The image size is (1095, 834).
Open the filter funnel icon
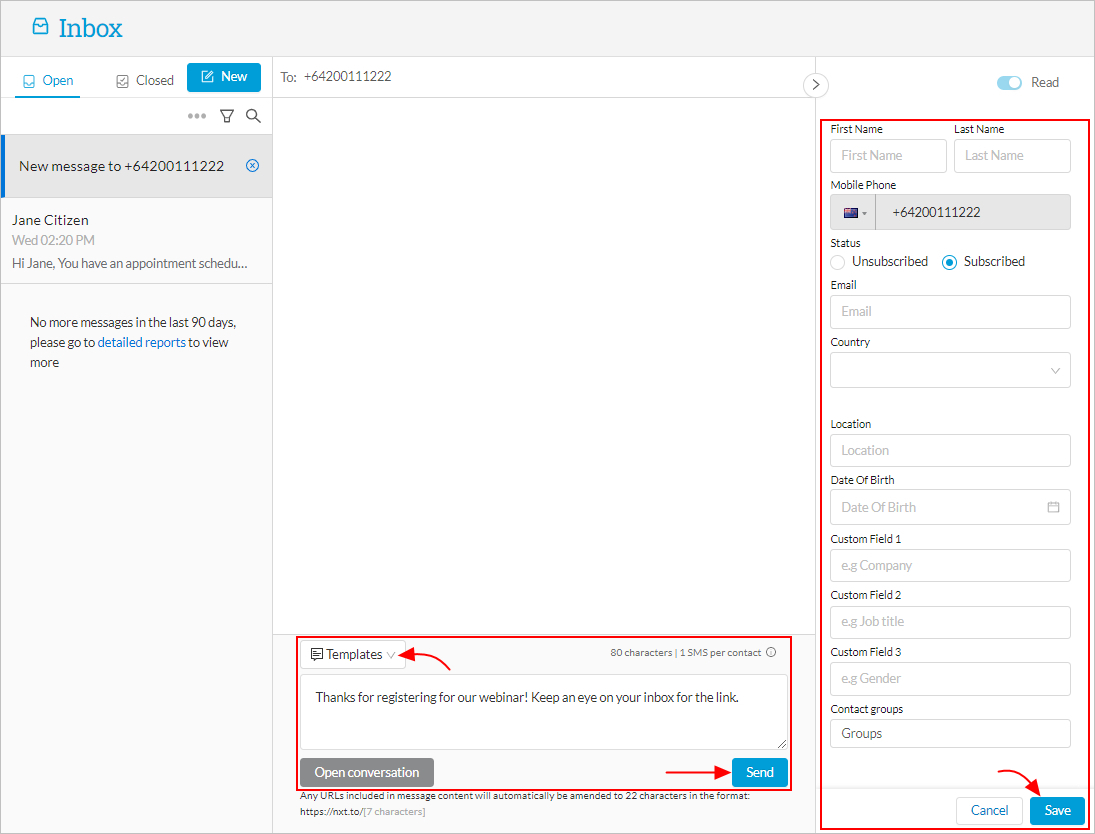coord(227,116)
